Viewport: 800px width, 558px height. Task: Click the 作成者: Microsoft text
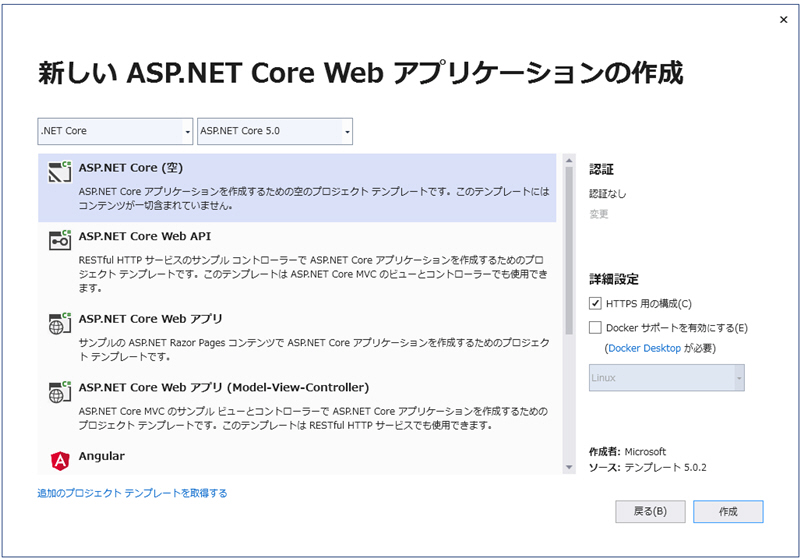click(628, 451)
